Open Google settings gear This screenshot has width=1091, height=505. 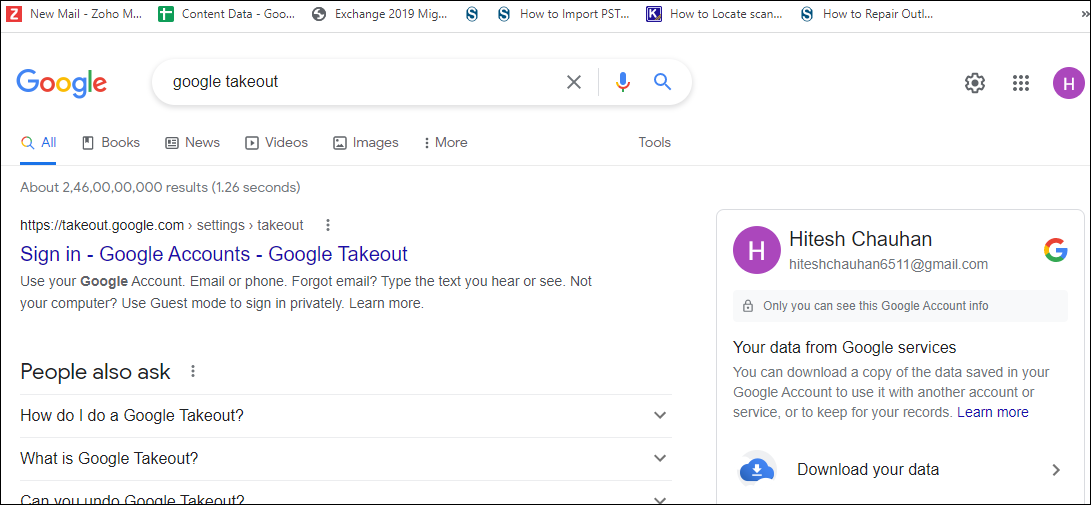[975, 83]
